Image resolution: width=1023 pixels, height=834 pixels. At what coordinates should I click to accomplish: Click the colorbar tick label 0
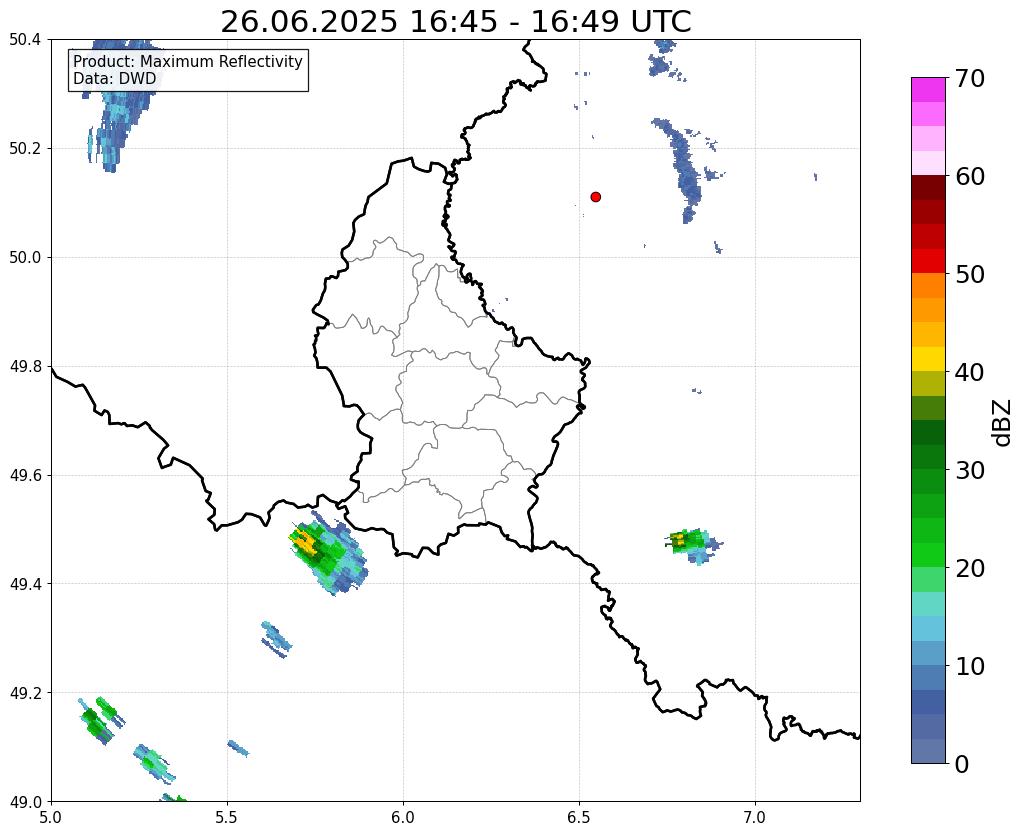click(x=962, y=764)
